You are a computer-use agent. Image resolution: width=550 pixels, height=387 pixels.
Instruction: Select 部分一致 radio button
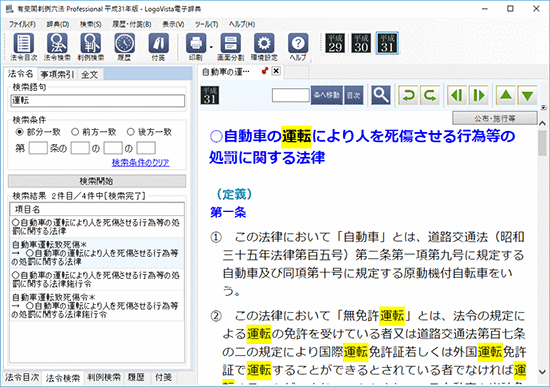[20, 132]
